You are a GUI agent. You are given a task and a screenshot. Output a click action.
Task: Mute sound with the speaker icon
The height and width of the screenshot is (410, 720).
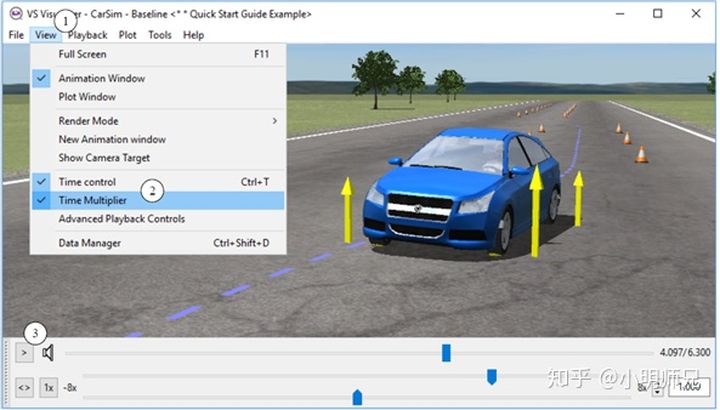[x=48, y=353]
